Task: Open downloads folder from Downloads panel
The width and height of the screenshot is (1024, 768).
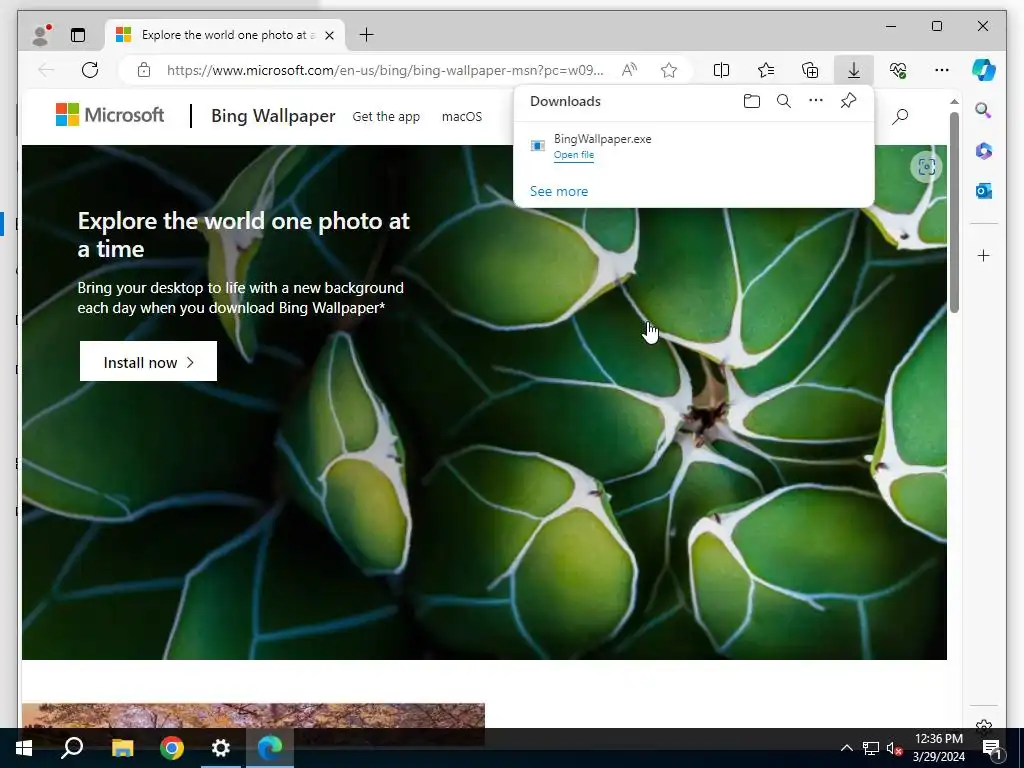Action: pos(752,101)
